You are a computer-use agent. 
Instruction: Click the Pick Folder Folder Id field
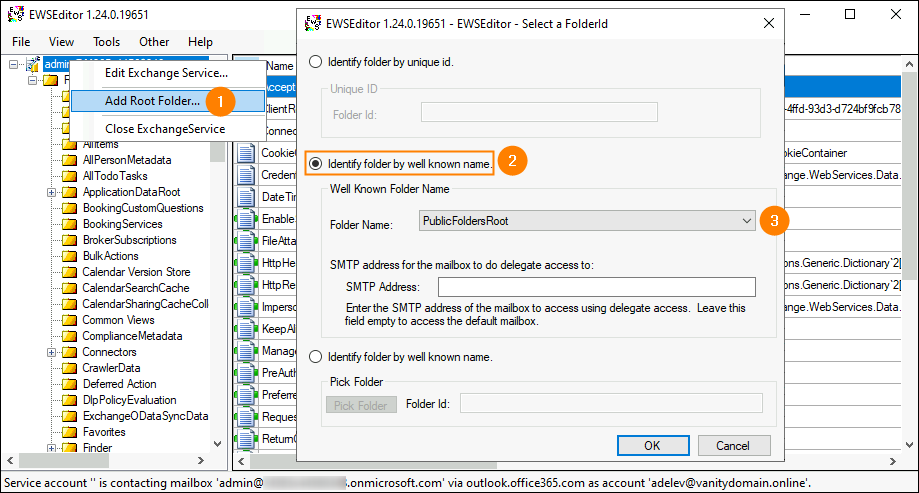(x=611, y=403)
